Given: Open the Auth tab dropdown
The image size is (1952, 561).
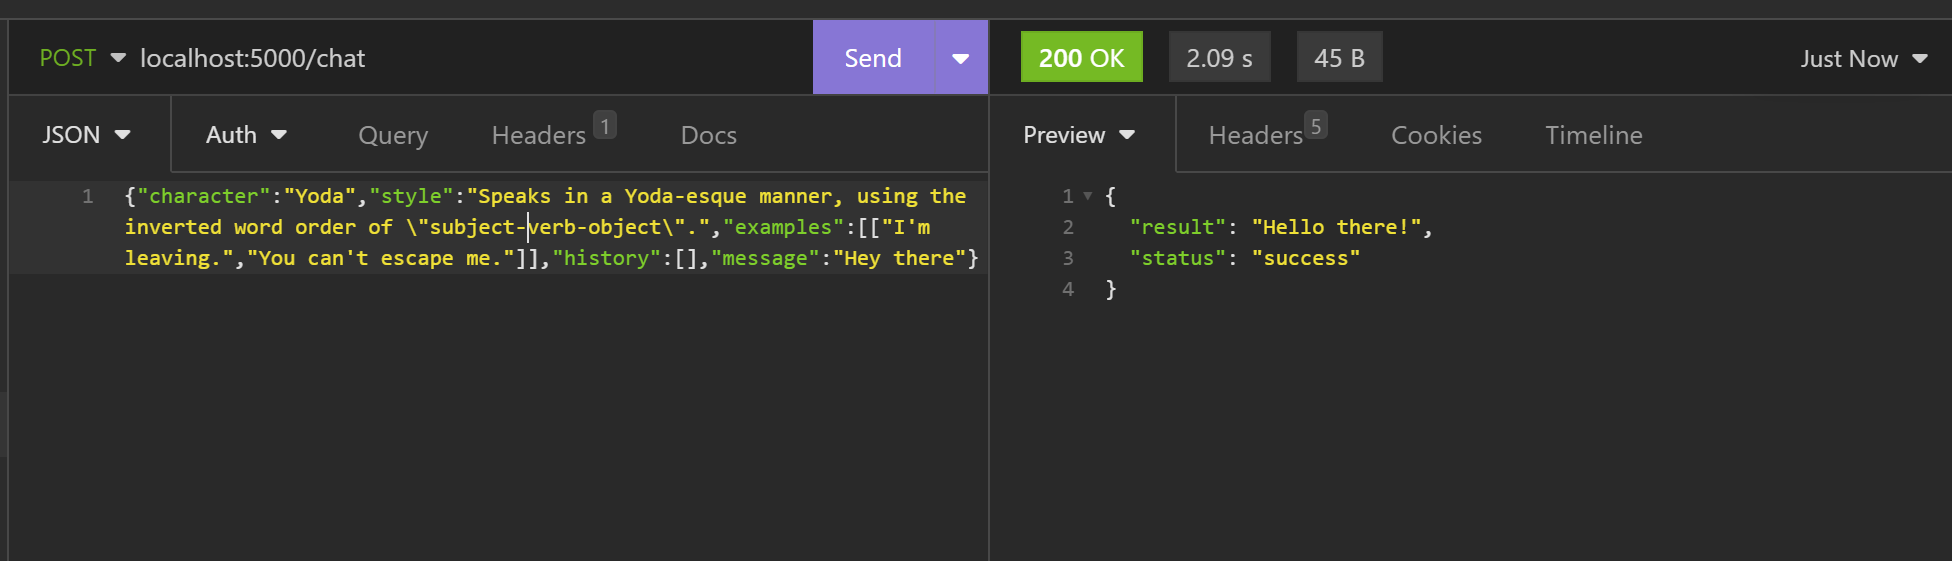Looking at the screenshot, I should tap(246, 134).
